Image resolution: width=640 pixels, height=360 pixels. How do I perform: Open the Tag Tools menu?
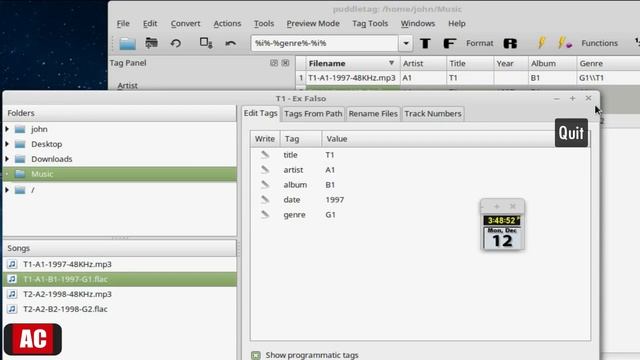coord(370,24)
